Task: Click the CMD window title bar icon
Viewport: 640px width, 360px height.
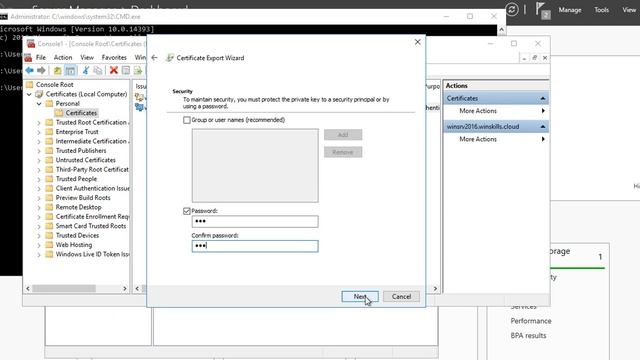Action: (3, 17)
